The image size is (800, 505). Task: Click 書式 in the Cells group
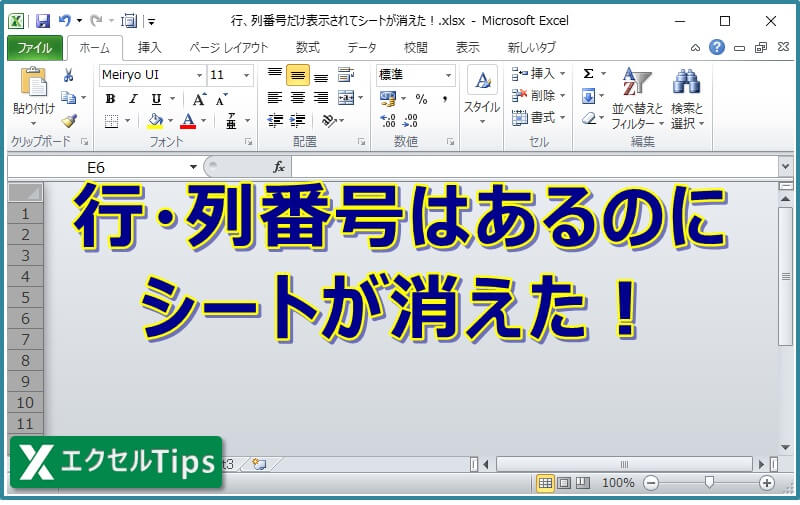pos(538,118)
